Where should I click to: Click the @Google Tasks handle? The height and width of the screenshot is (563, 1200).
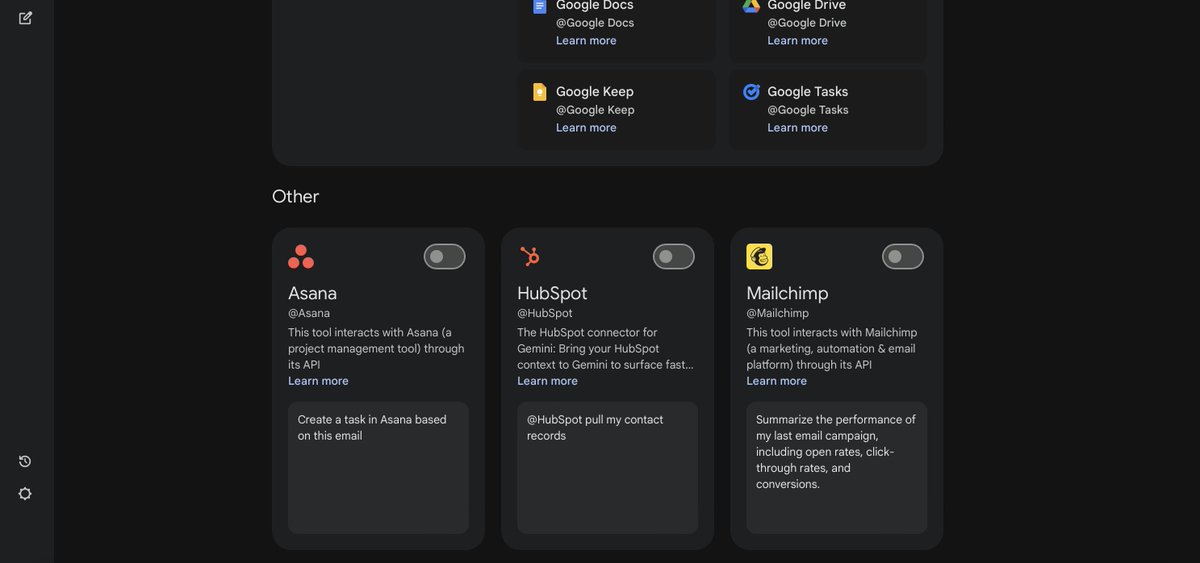click(x=808, y=110)
